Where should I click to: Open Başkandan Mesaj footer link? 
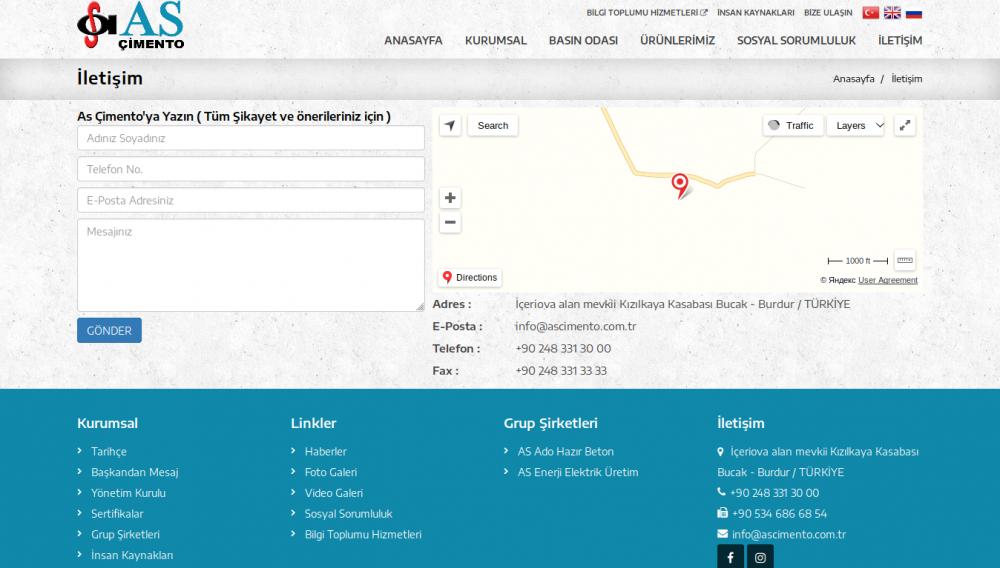click(135, 472)
